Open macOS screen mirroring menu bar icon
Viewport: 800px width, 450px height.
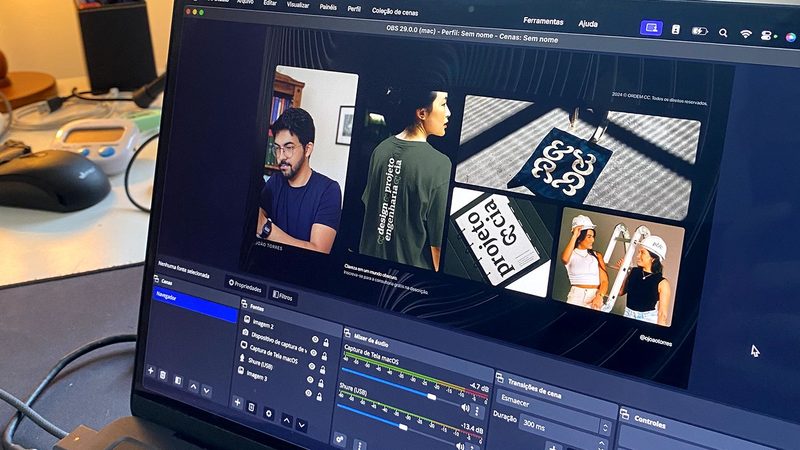point(652,28)
